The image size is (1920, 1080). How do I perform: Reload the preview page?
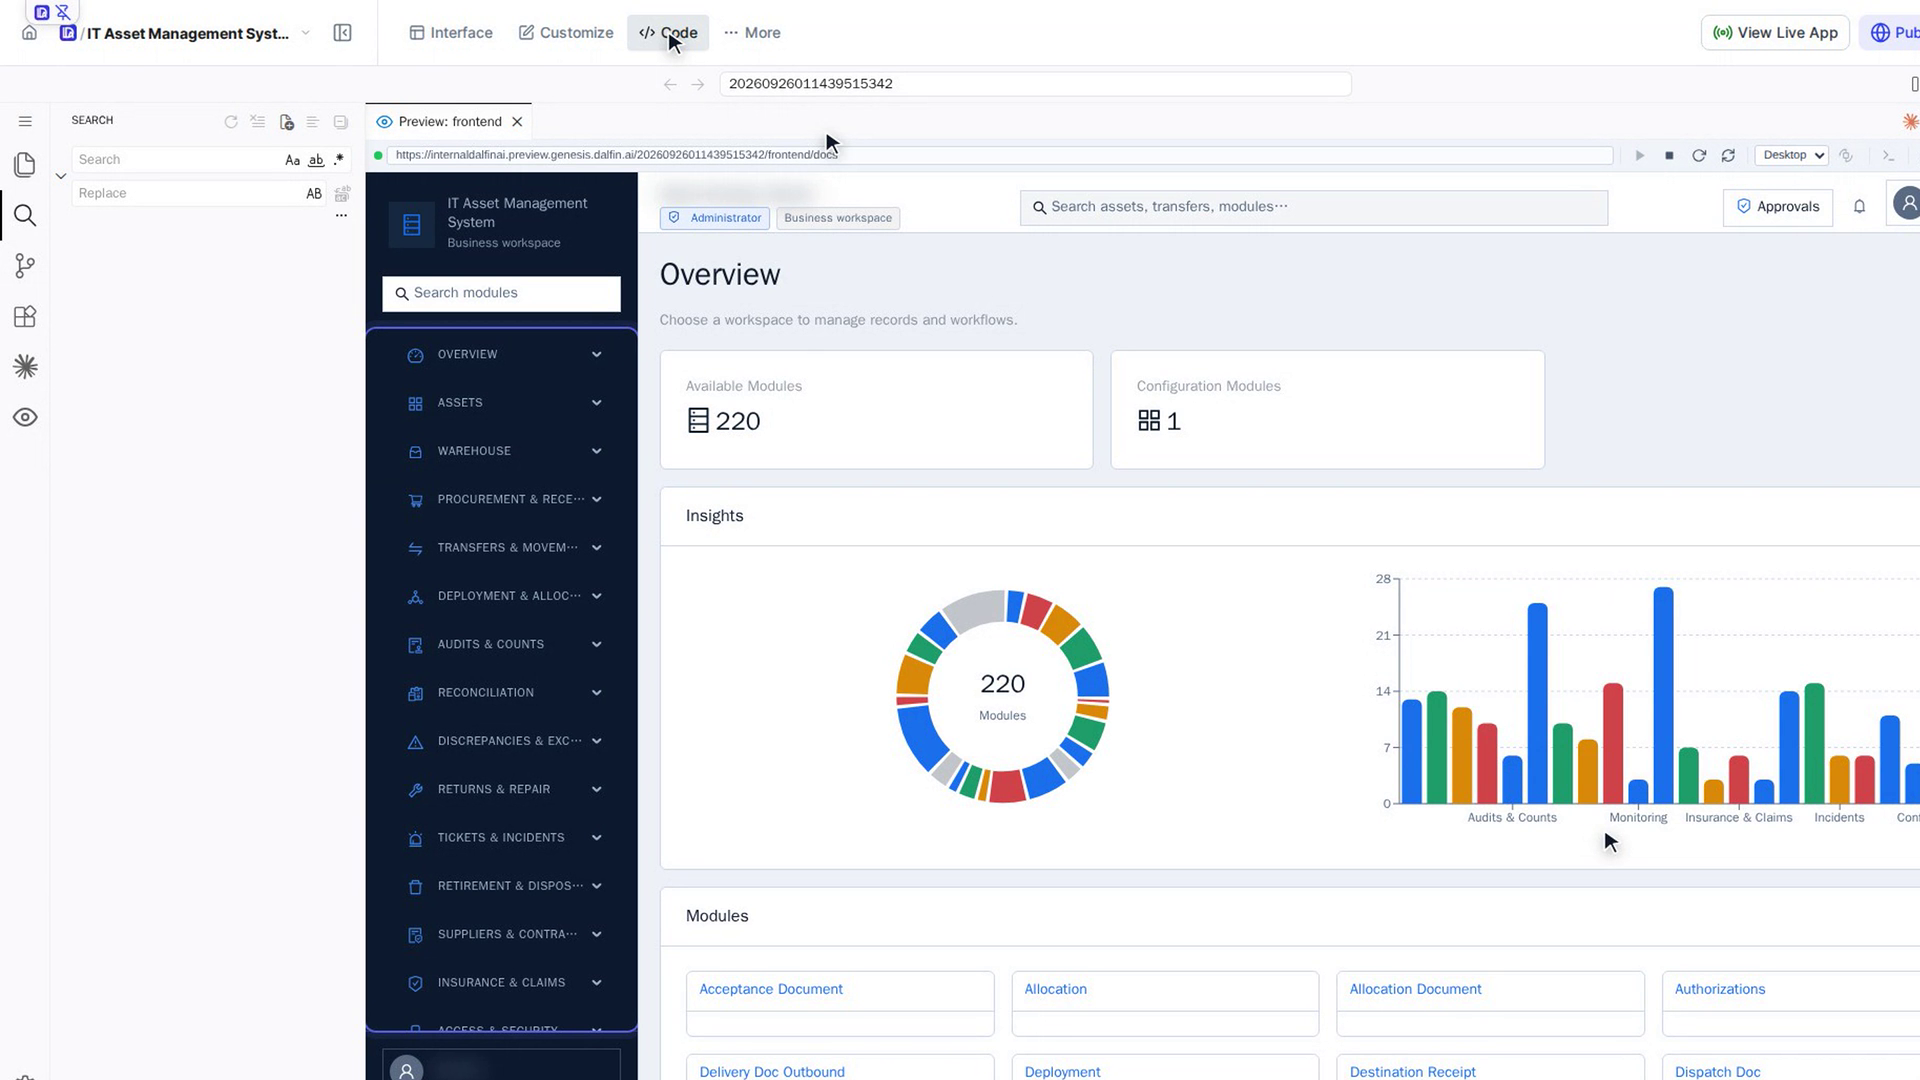[x=1698, y=155]
